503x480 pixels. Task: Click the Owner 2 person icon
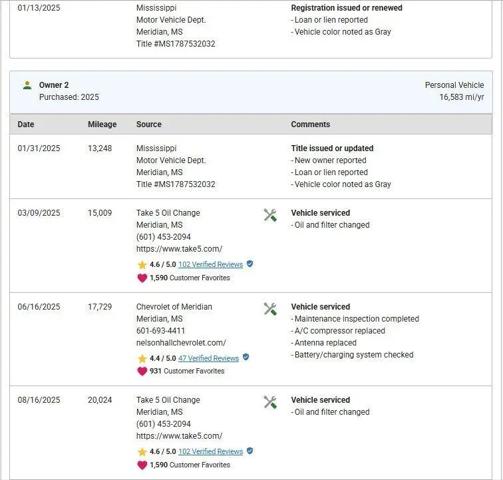(27, 85)
